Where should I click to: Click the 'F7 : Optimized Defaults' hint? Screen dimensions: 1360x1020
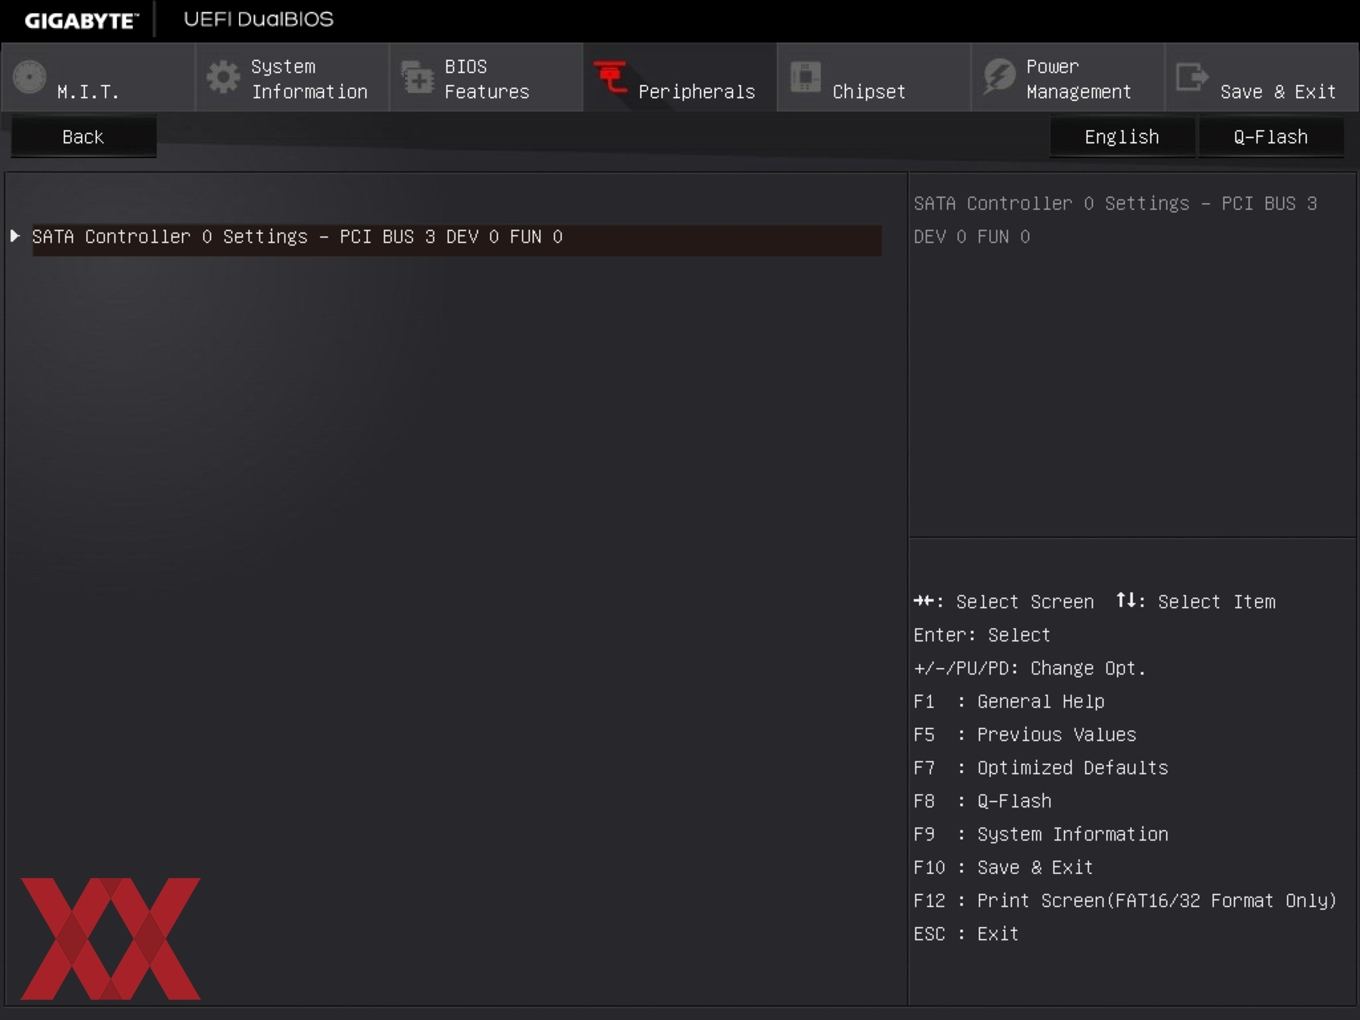click(x=1041, y=767)
